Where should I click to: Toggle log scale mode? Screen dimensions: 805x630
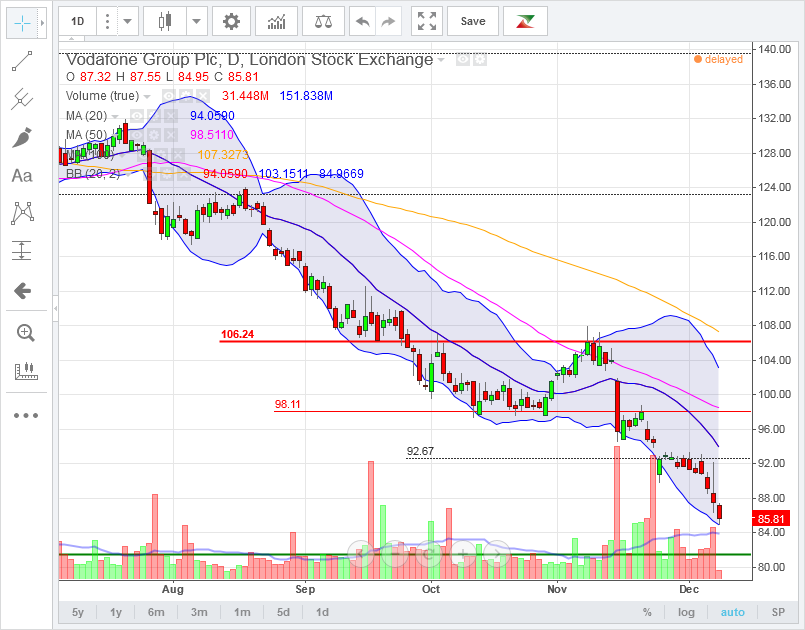click(x=686, y=612)
